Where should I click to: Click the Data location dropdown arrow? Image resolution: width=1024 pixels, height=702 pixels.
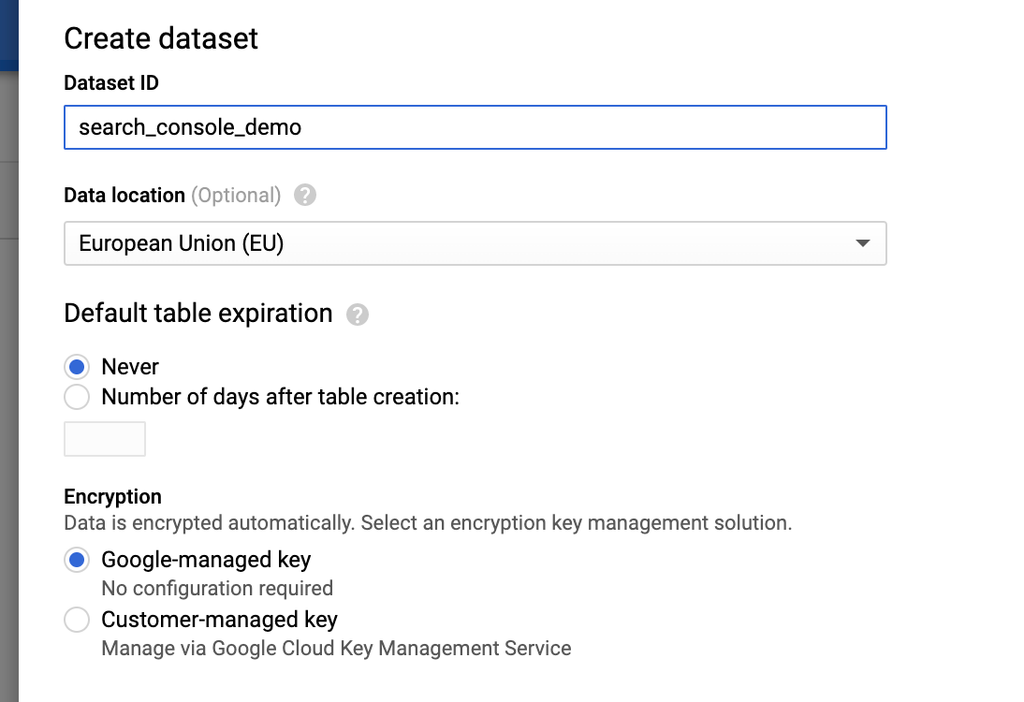coord(863,243)
